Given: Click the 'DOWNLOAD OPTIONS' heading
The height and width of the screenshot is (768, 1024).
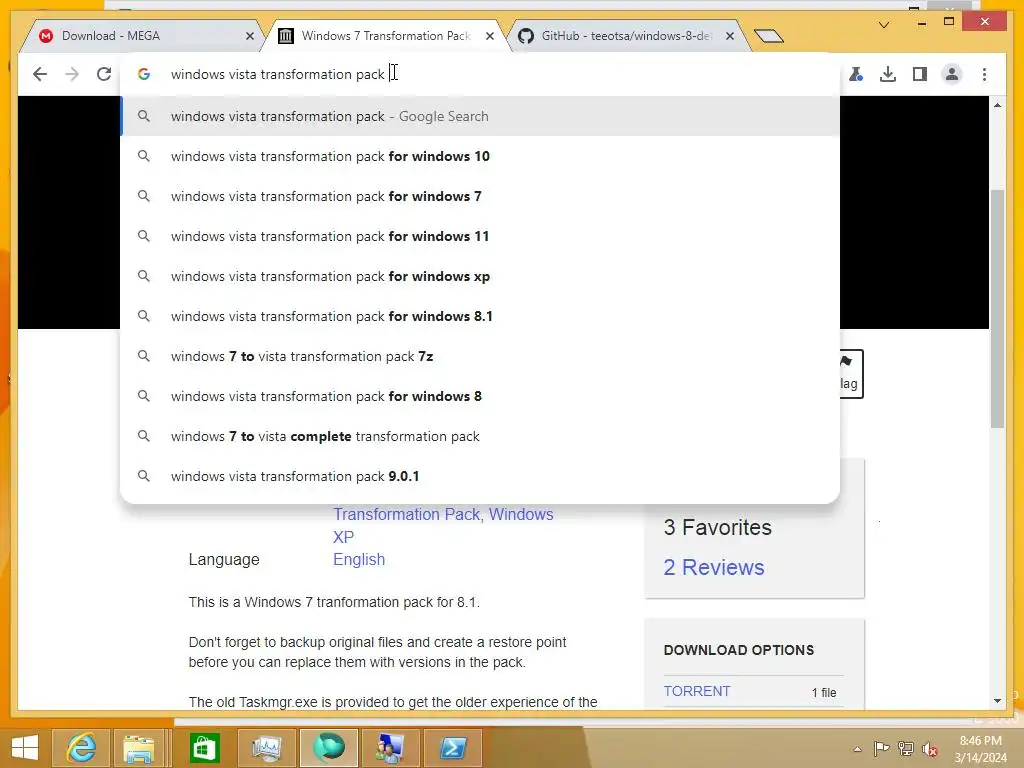Looking at the screenshot, I should click(x=739, y=650).
